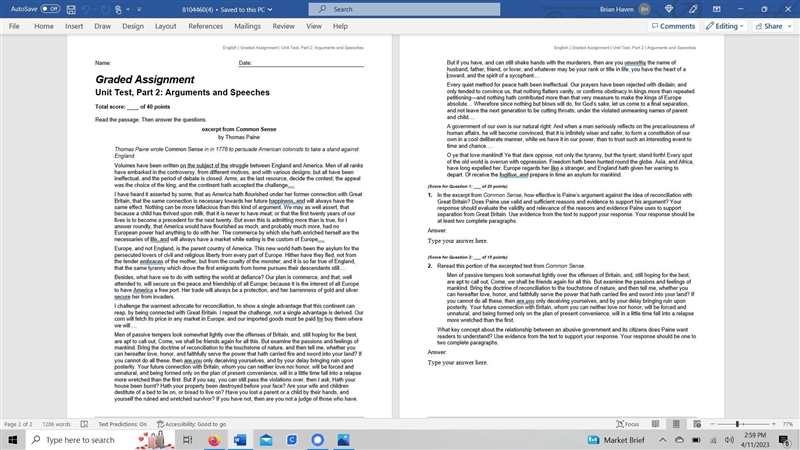Open the Photos app on taskbar
Image resolution: width=800 pixels, height=450 pixels.
pyautogui.click(x=343, y=440)
